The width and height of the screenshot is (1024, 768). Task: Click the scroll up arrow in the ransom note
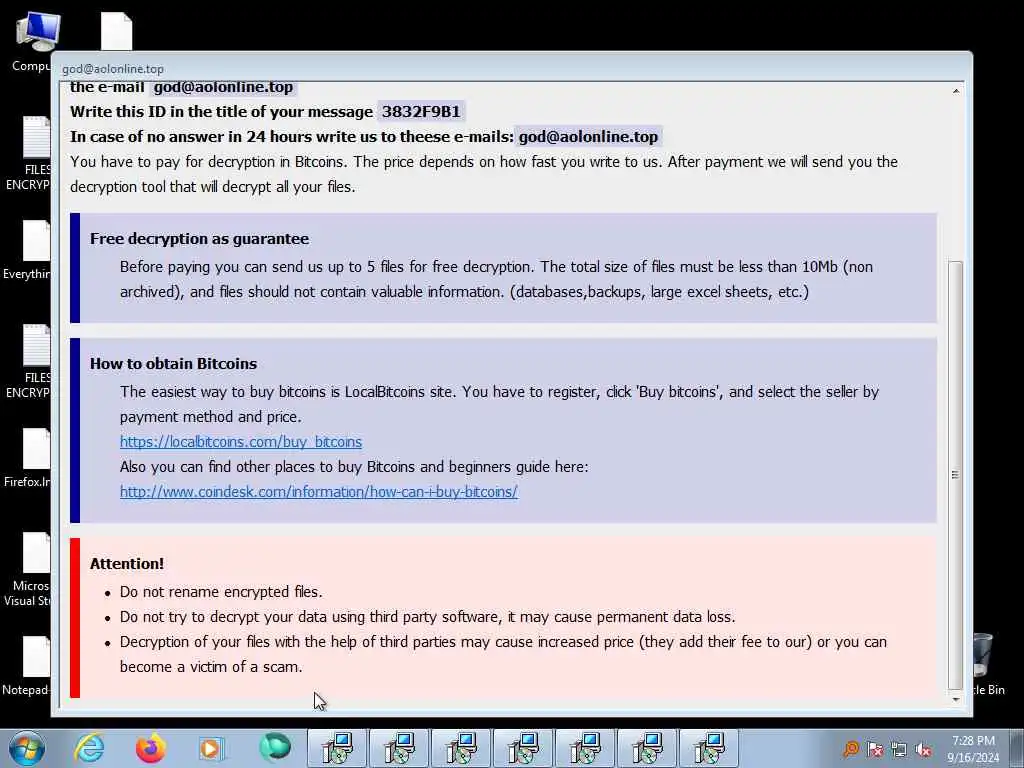[x=955, y=91]
